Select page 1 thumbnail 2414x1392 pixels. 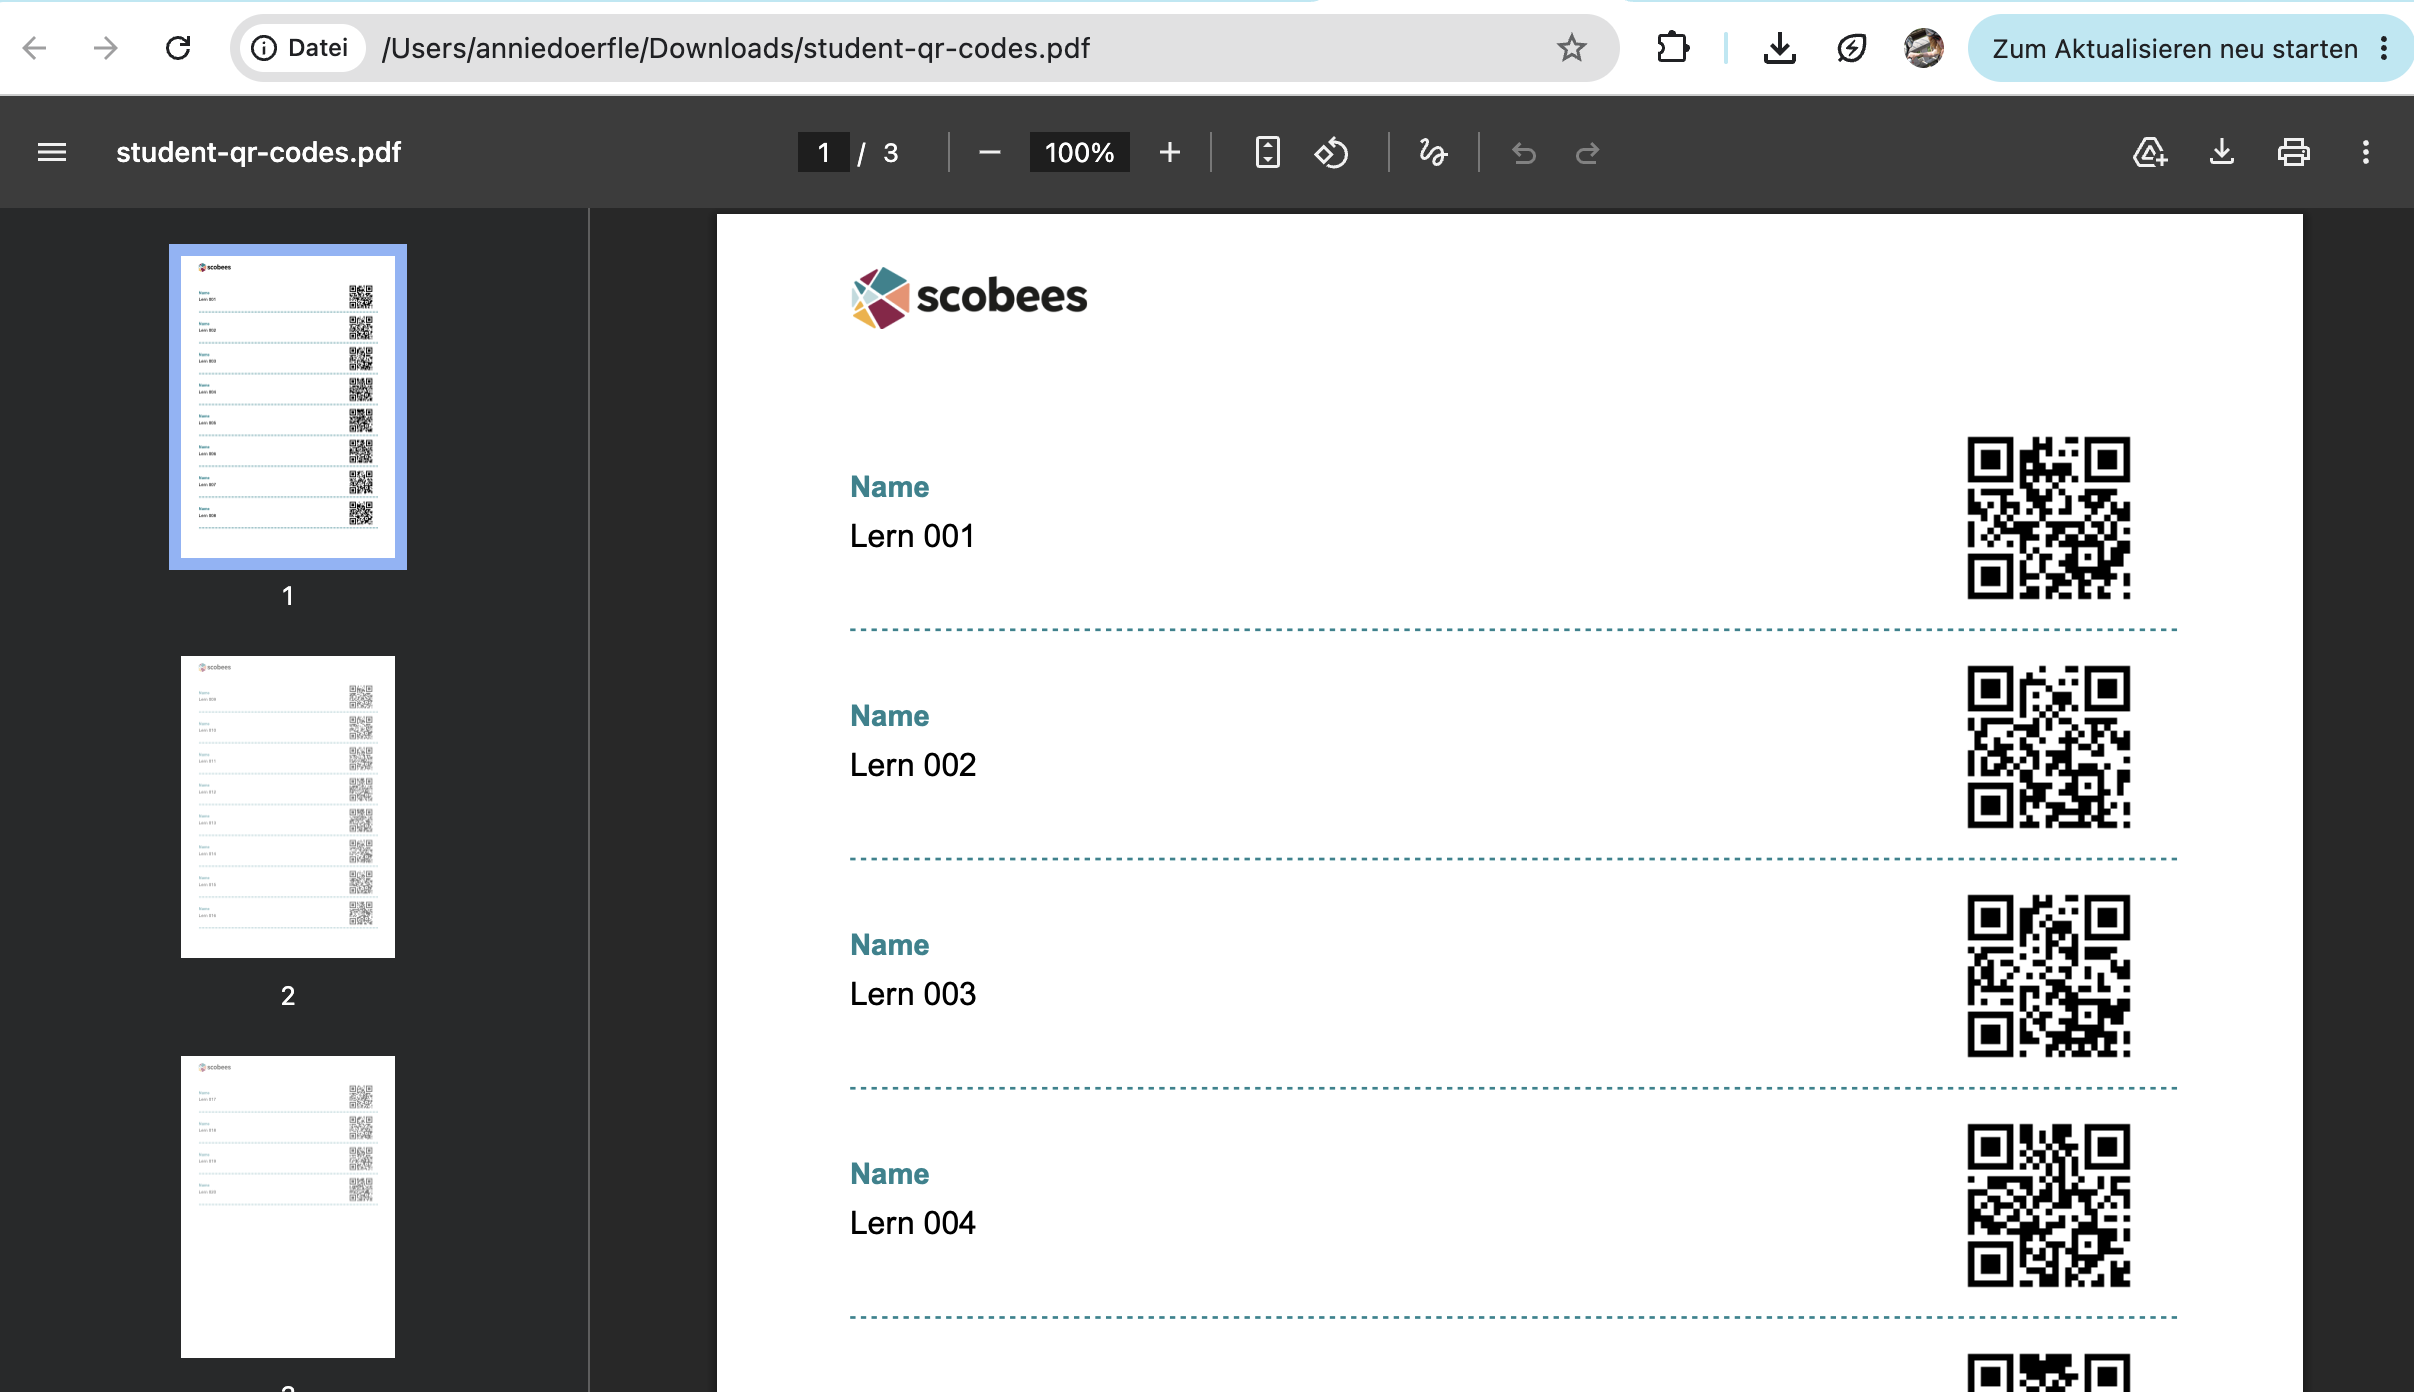point(288,407)
